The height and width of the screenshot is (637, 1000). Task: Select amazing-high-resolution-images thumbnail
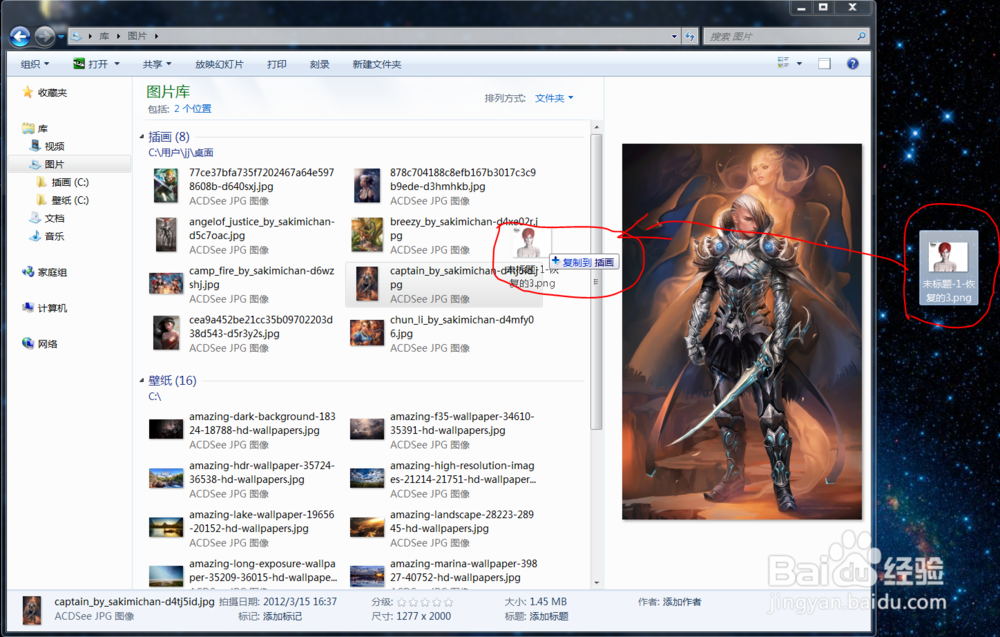(x=367, y=478)
